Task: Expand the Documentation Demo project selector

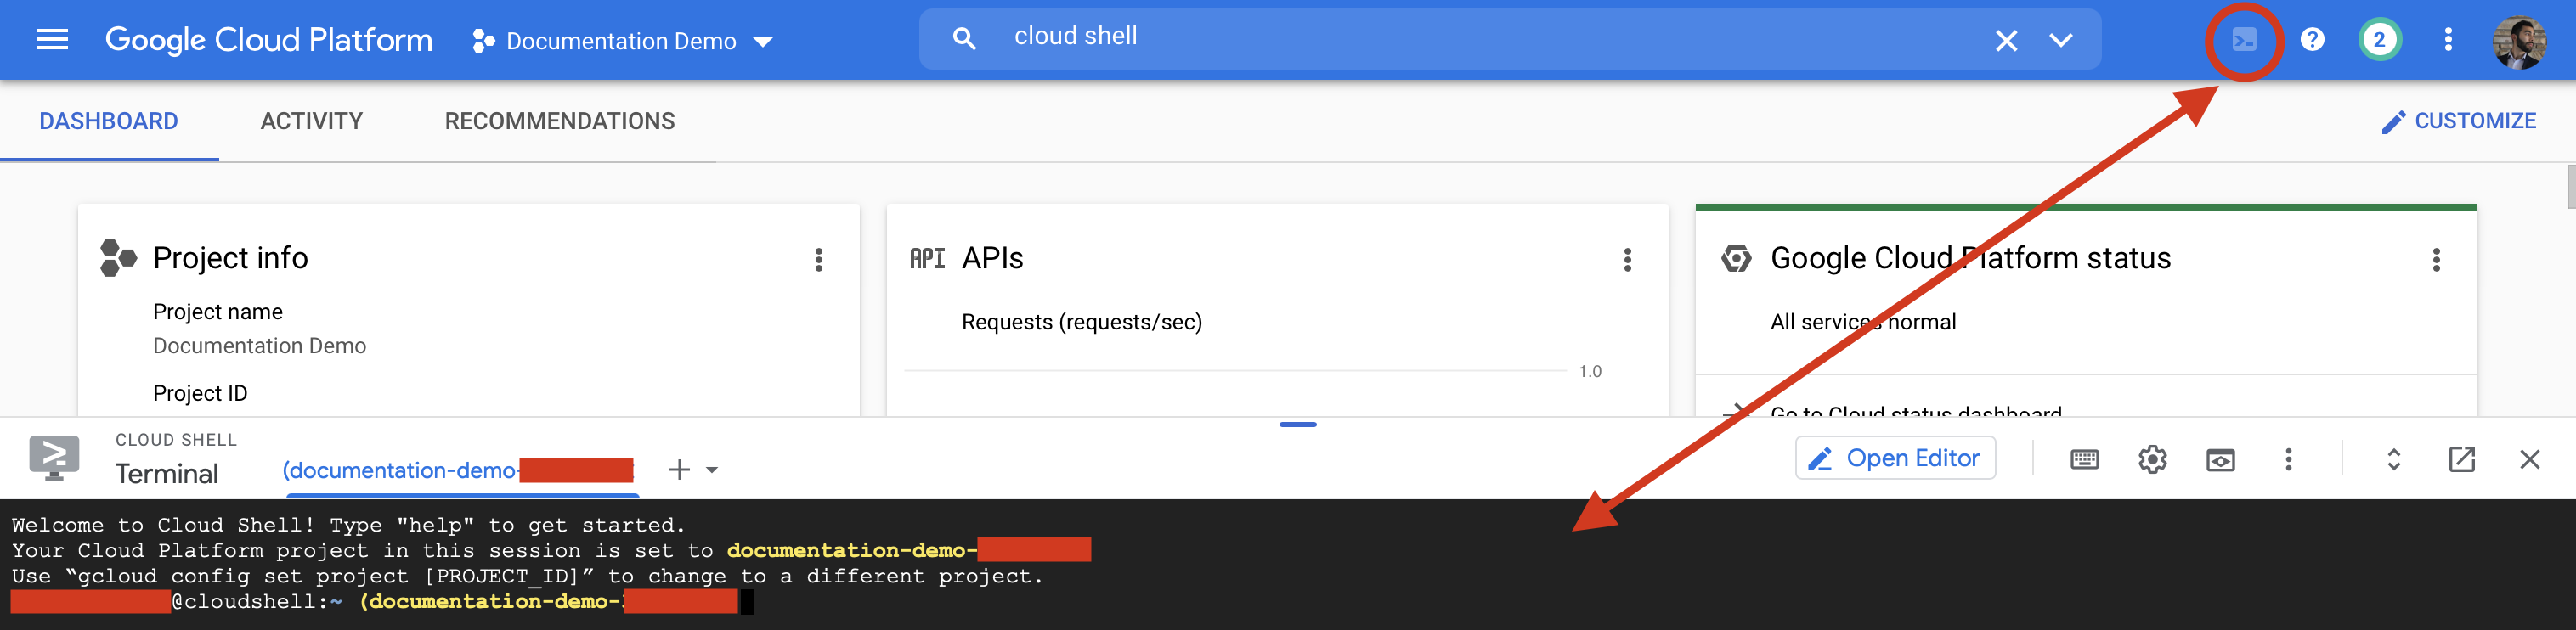Action: tap(622, 41)
